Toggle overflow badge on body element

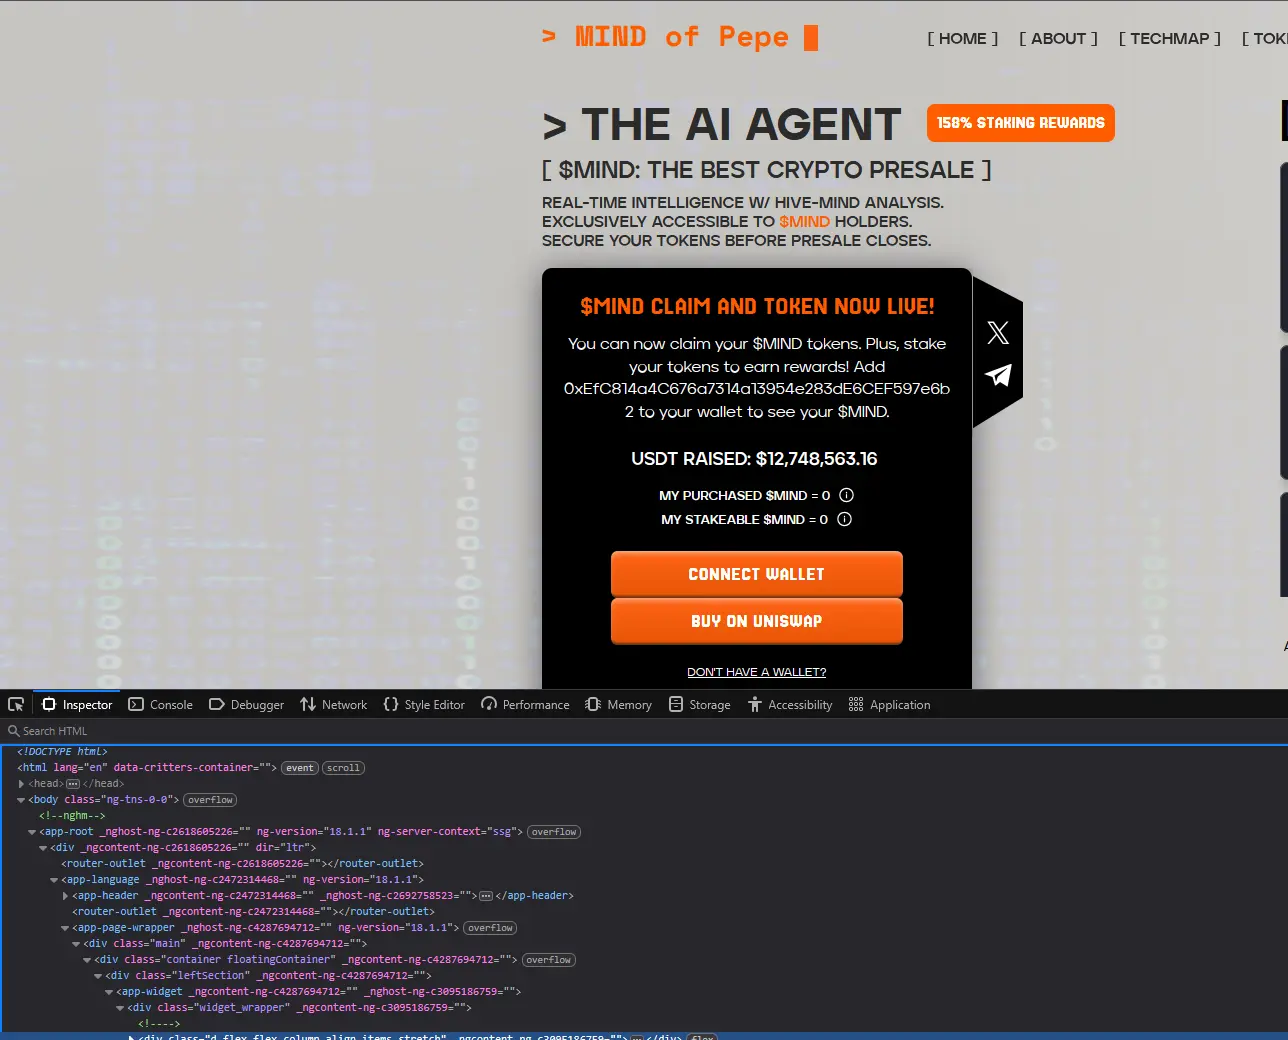coord(210,800)
